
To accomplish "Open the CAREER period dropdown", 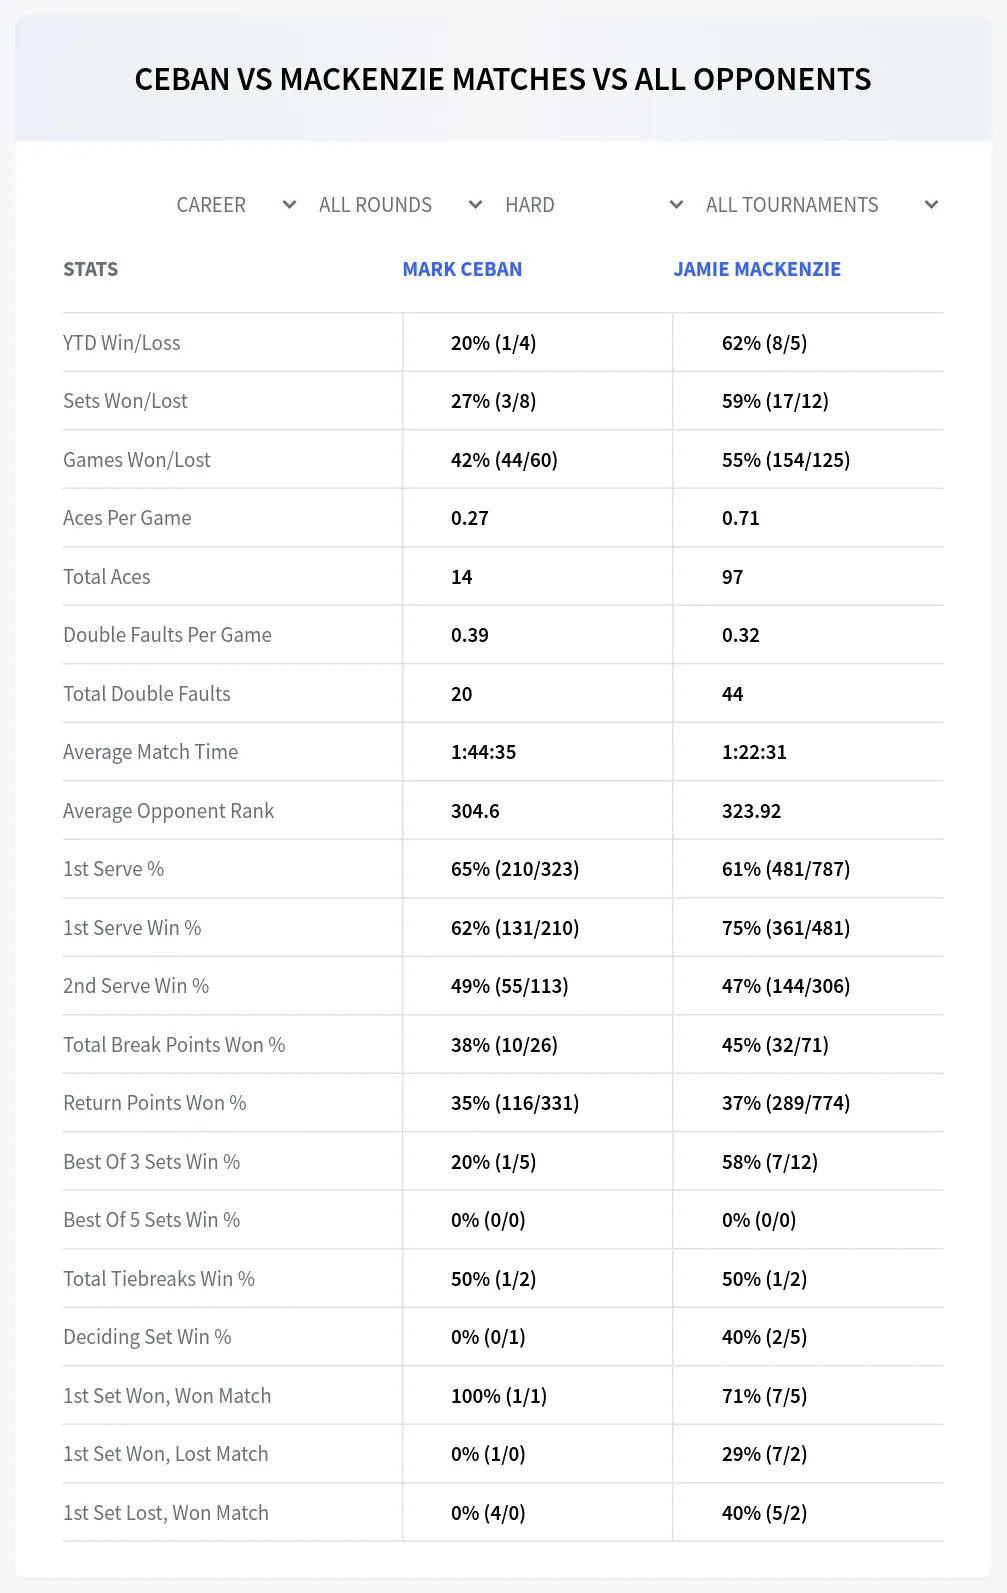I will (235, 205).
